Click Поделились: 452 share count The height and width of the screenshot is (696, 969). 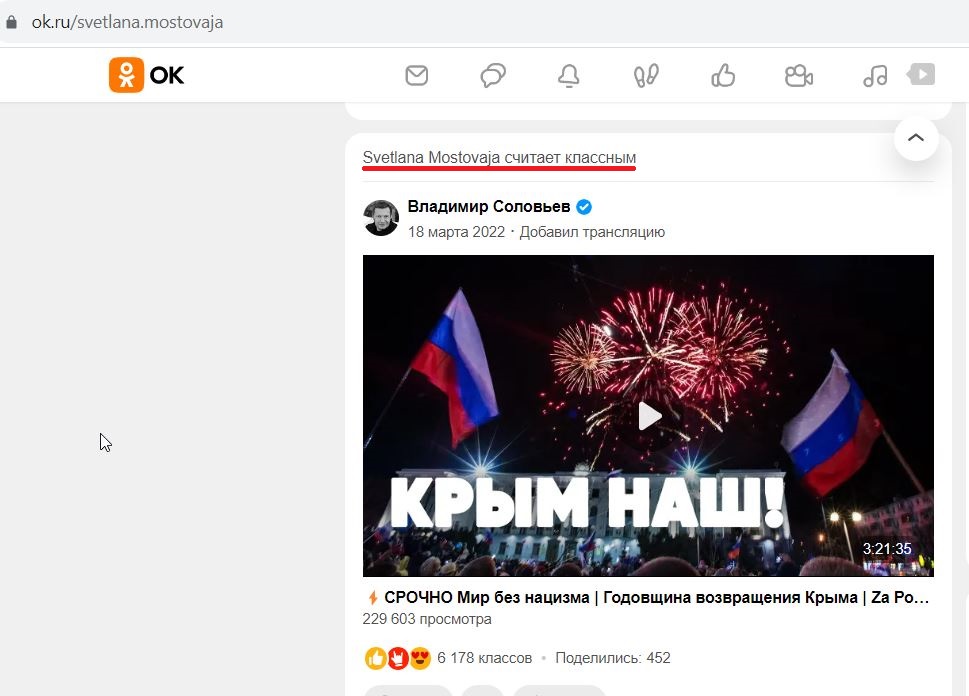[x=612, y=658]
